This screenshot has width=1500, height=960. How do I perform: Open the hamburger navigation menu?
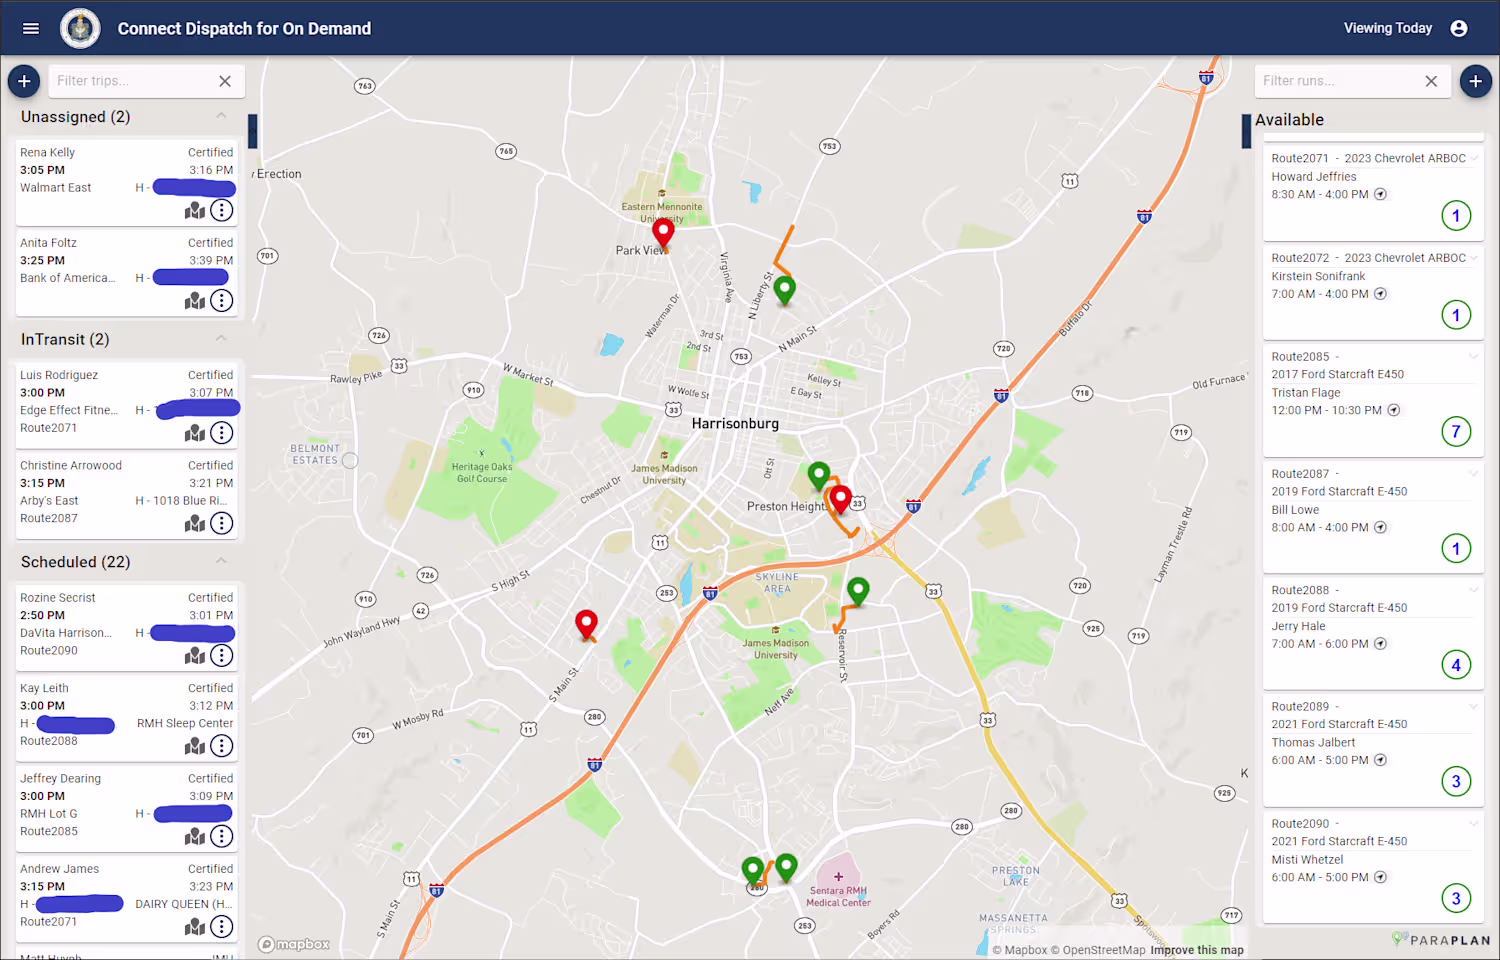[31, 28]
